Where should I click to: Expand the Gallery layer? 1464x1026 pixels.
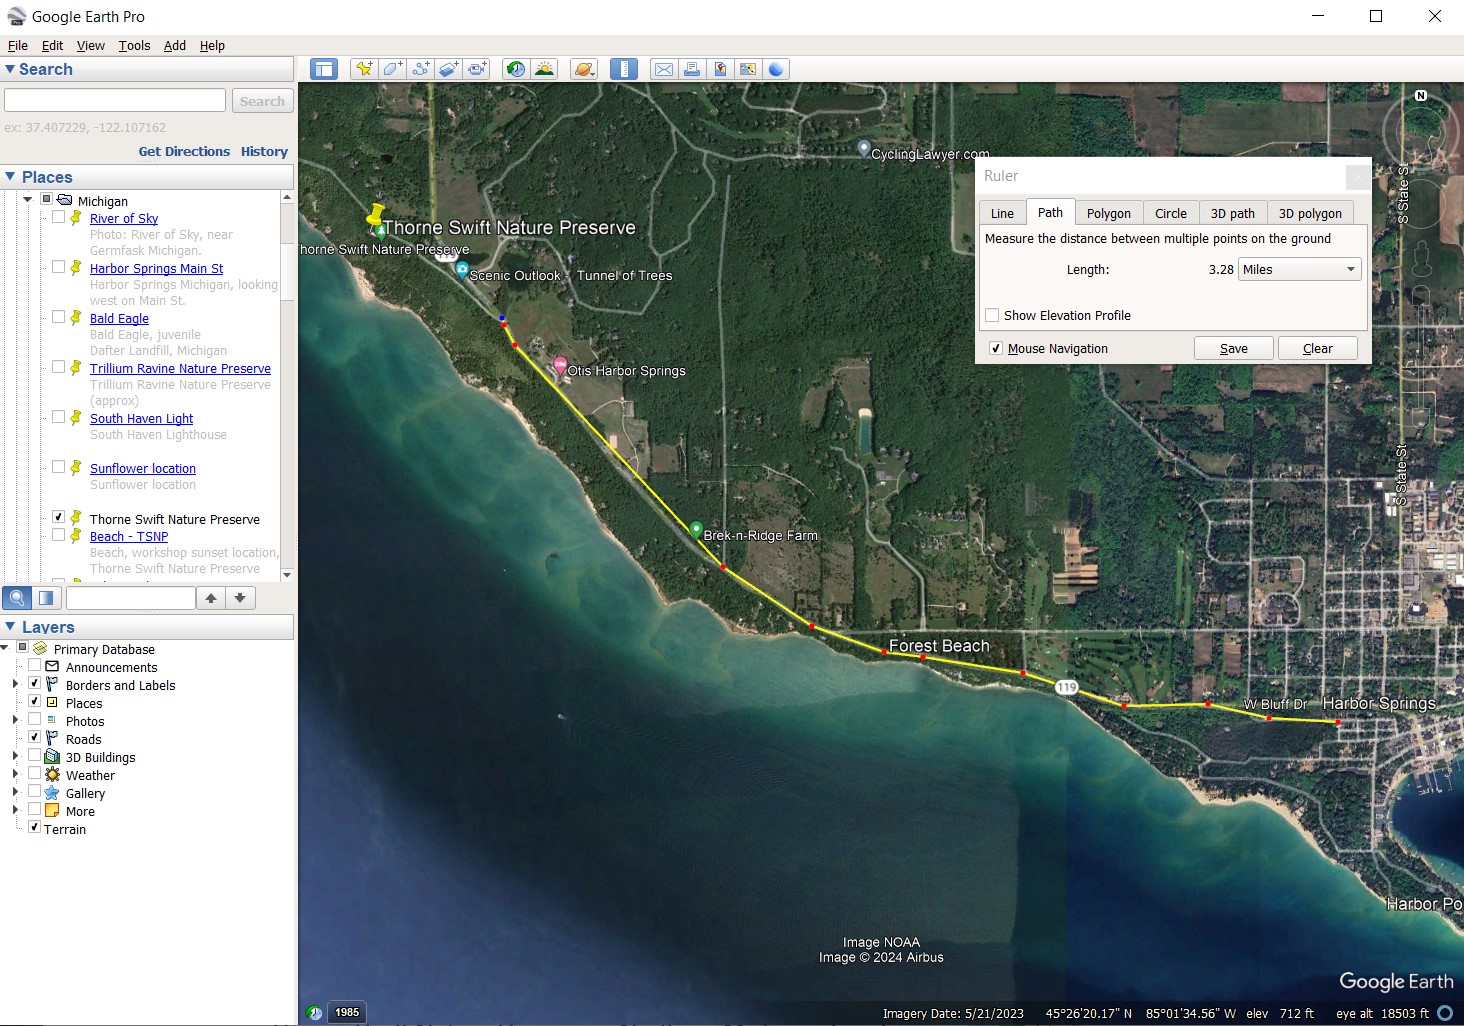[x=15, y=793]
